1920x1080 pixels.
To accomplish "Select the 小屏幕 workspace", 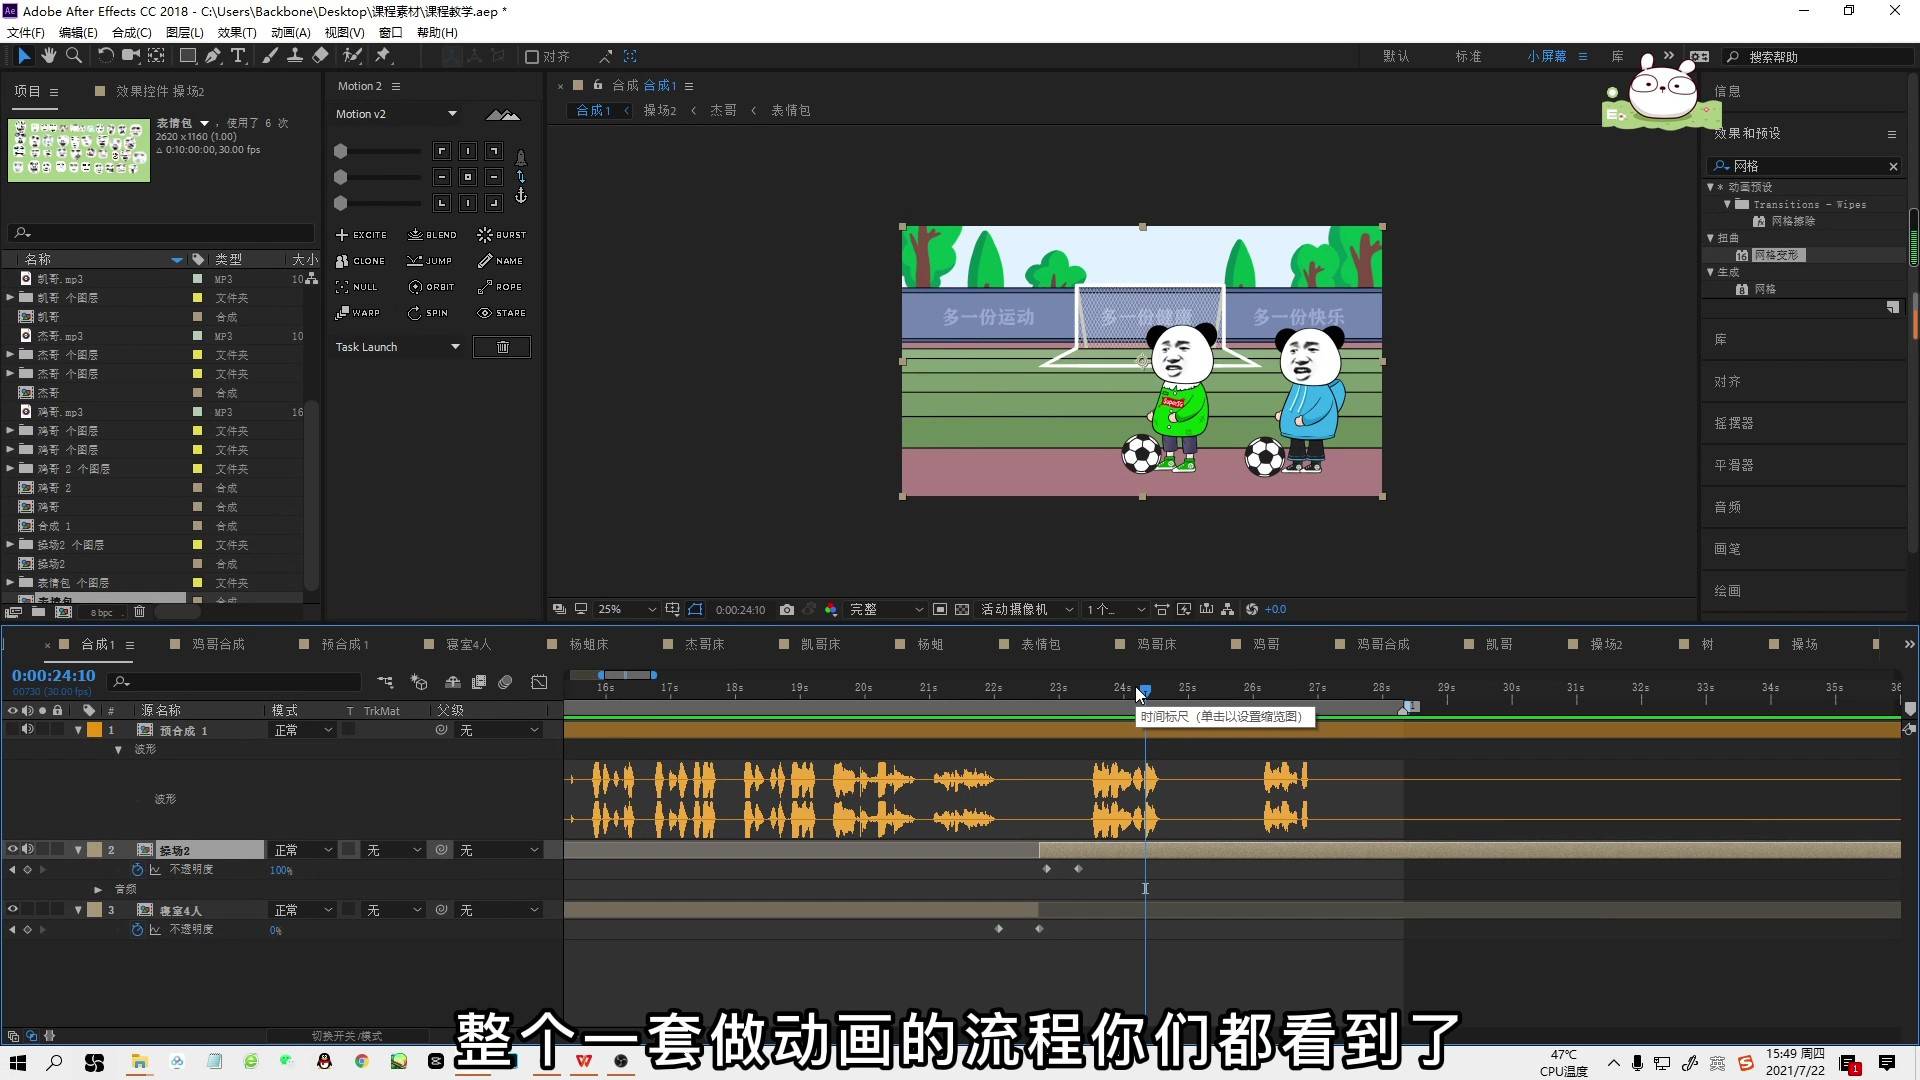I will pos(1546,56).
